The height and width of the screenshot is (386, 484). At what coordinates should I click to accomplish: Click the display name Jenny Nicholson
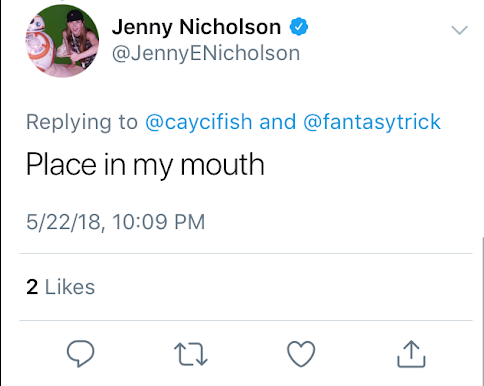(x=196, y=27)
